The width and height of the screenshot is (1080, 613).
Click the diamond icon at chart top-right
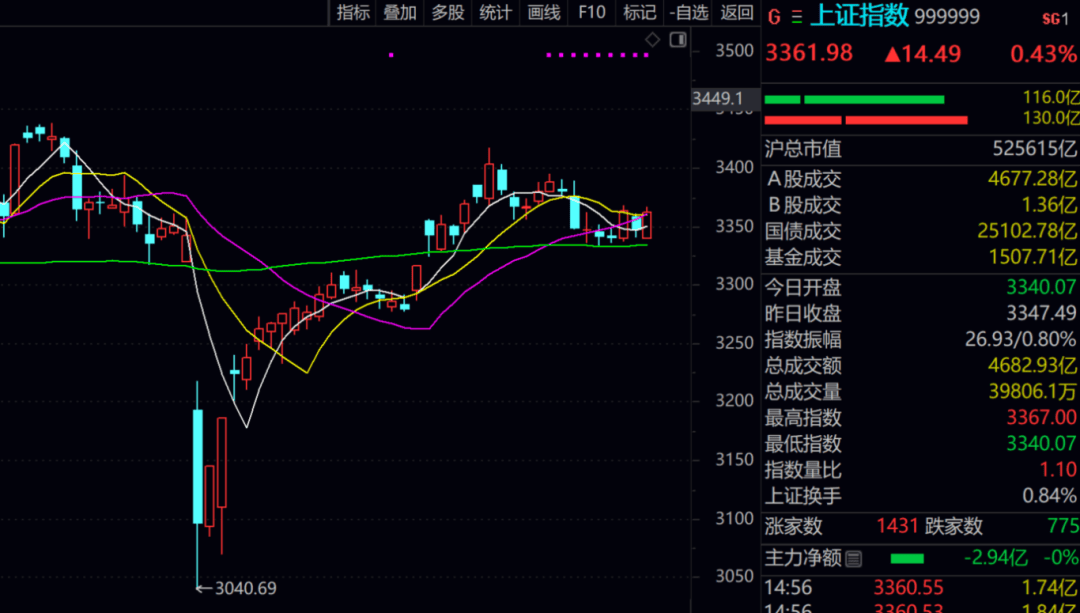pos(652,40)
